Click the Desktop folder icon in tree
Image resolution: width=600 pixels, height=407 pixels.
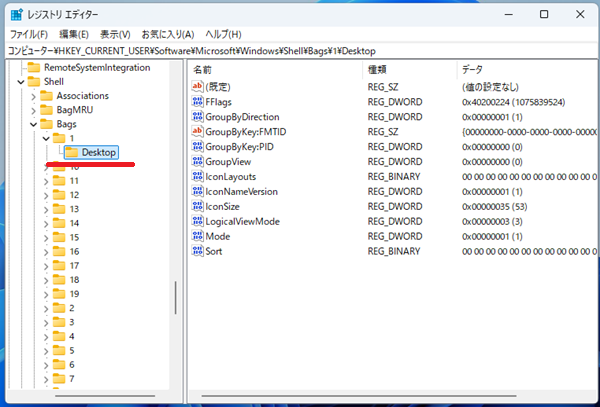click(x=71, y=152)
